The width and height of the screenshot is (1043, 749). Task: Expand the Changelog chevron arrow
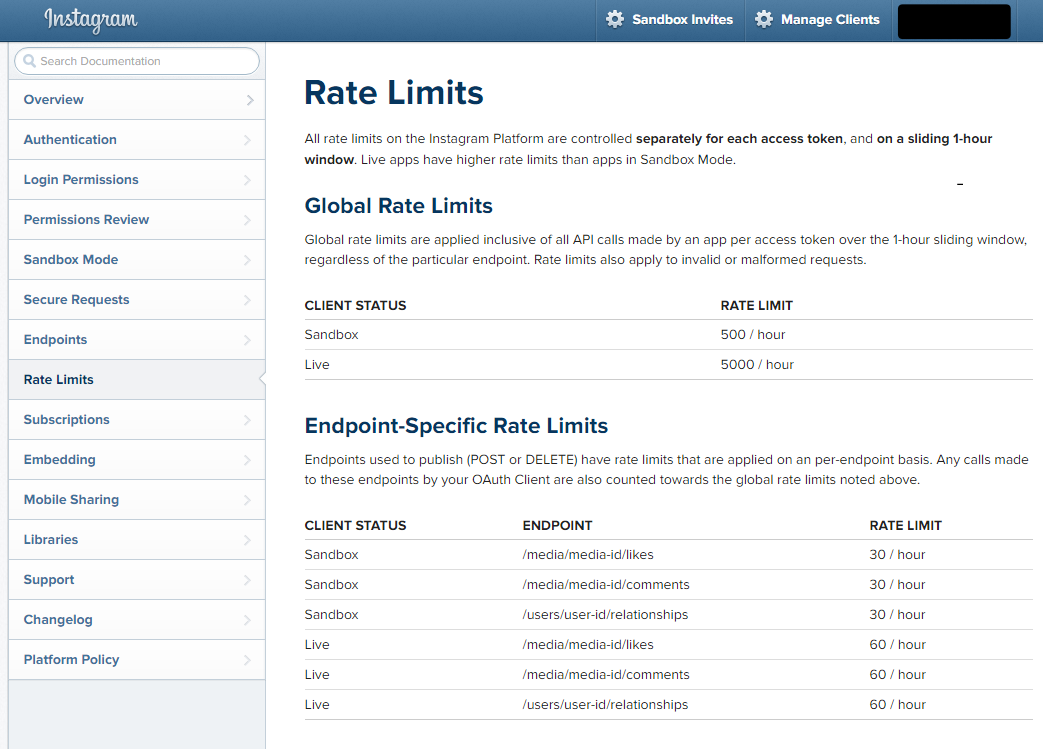tap(247, 620)
